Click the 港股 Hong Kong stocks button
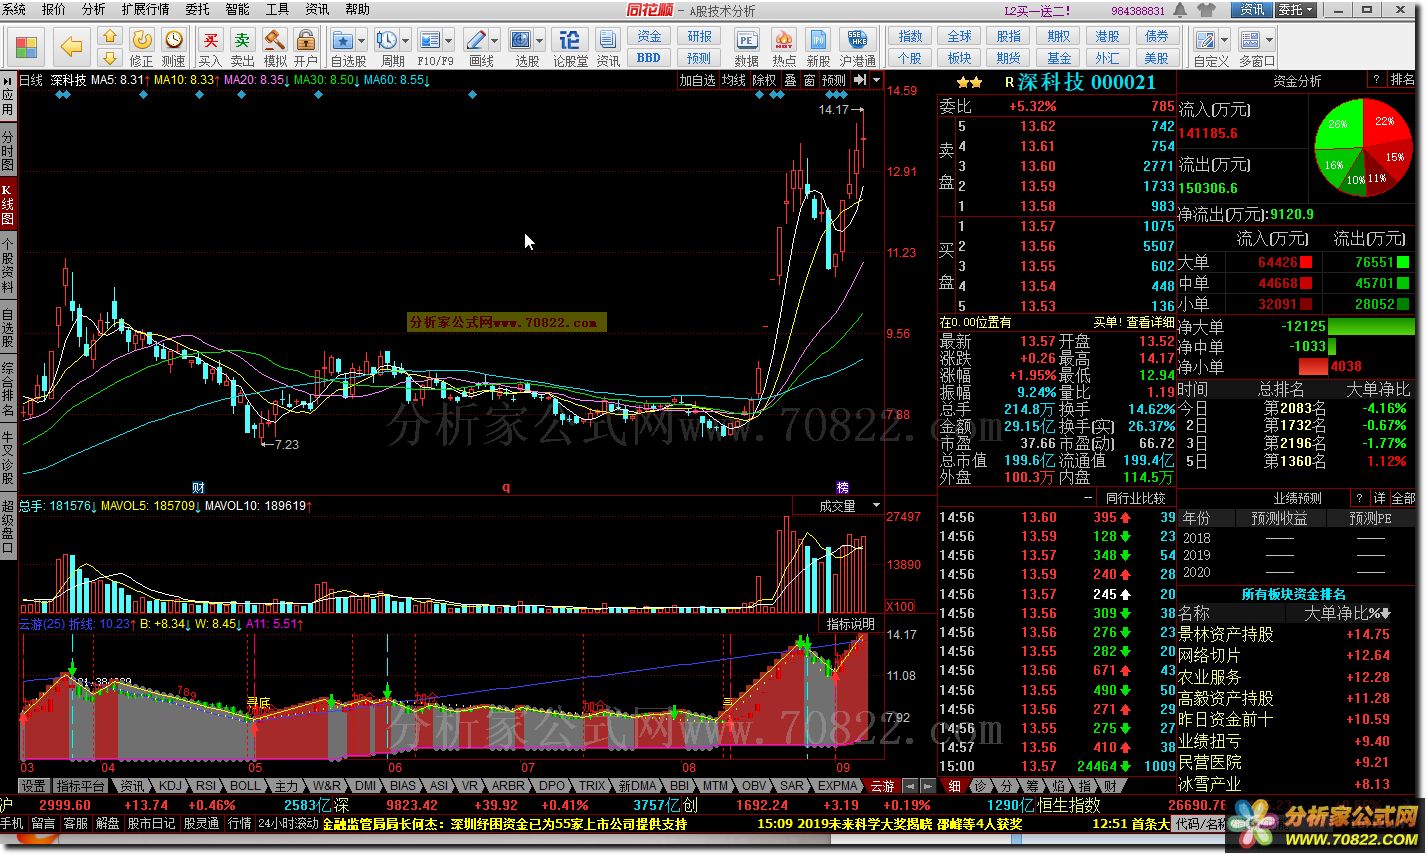Viewport: 1427px width, 855px height. click(1107, 37)
